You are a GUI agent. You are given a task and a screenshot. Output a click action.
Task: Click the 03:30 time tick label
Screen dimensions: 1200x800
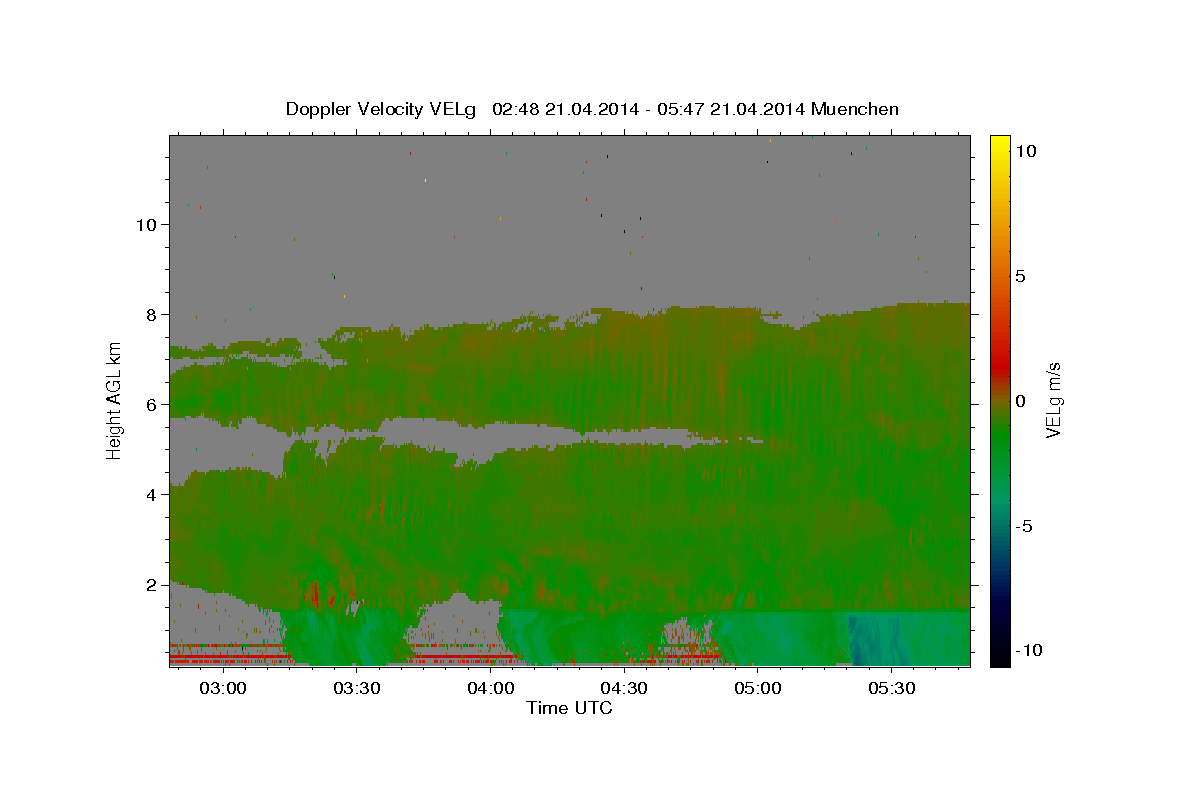click(356, 689)
